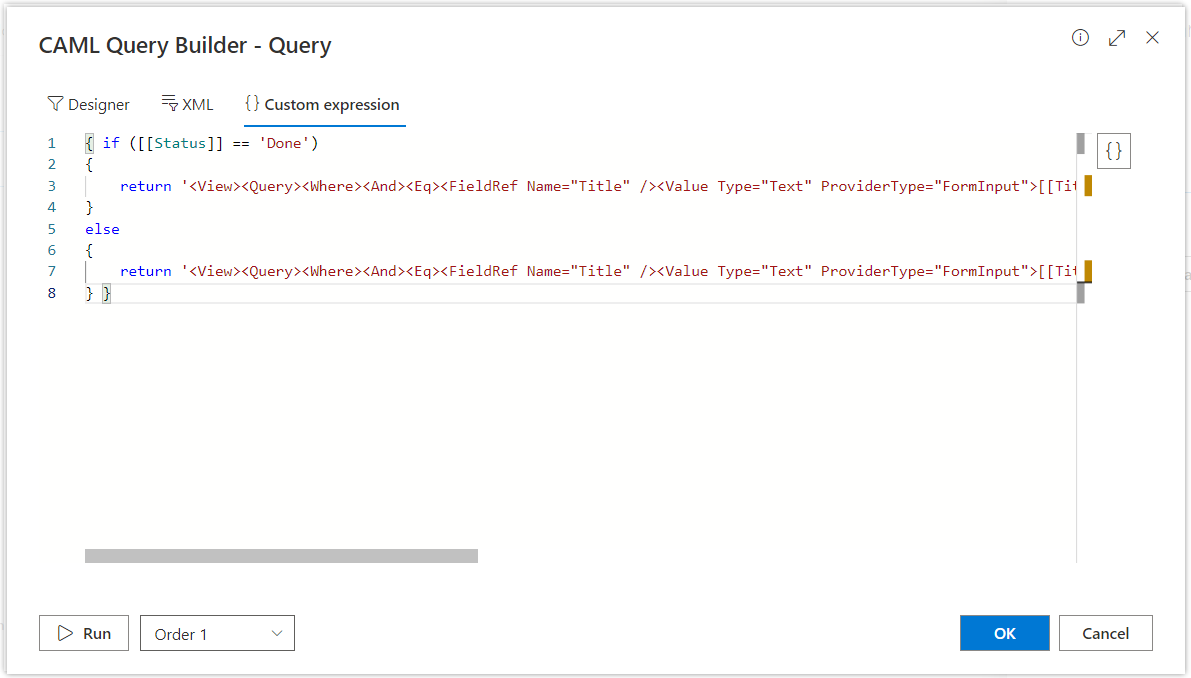Click the XML tab icon
The height and width of the screenshot is (678, 1191).
coord(165,102)
